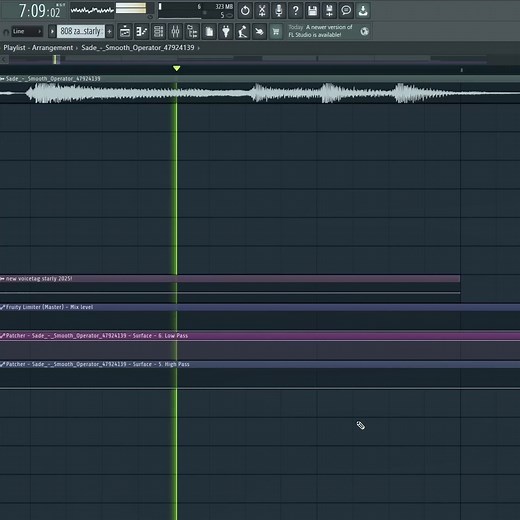The height and width of the screenshot is (520, 520).
Task: Click the Low Pass automation clip body
Action: point(260,350)
